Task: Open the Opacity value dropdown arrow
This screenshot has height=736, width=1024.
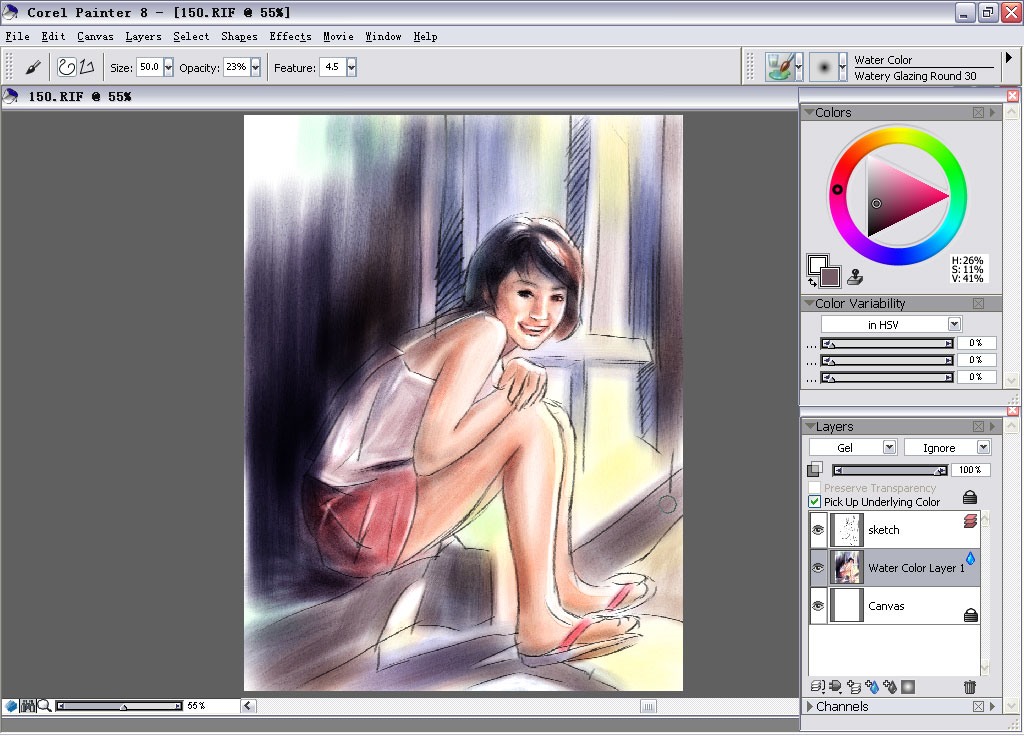Action: pyautogui.click(x=255, y=67)
